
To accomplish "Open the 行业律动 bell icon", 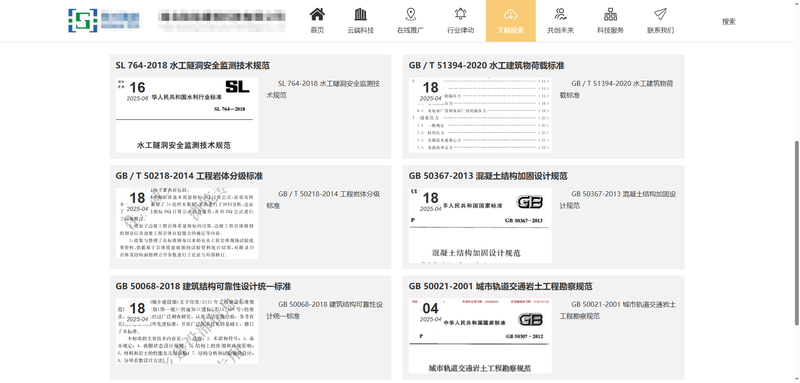I will pyautogui.click(x=461, y=14).
